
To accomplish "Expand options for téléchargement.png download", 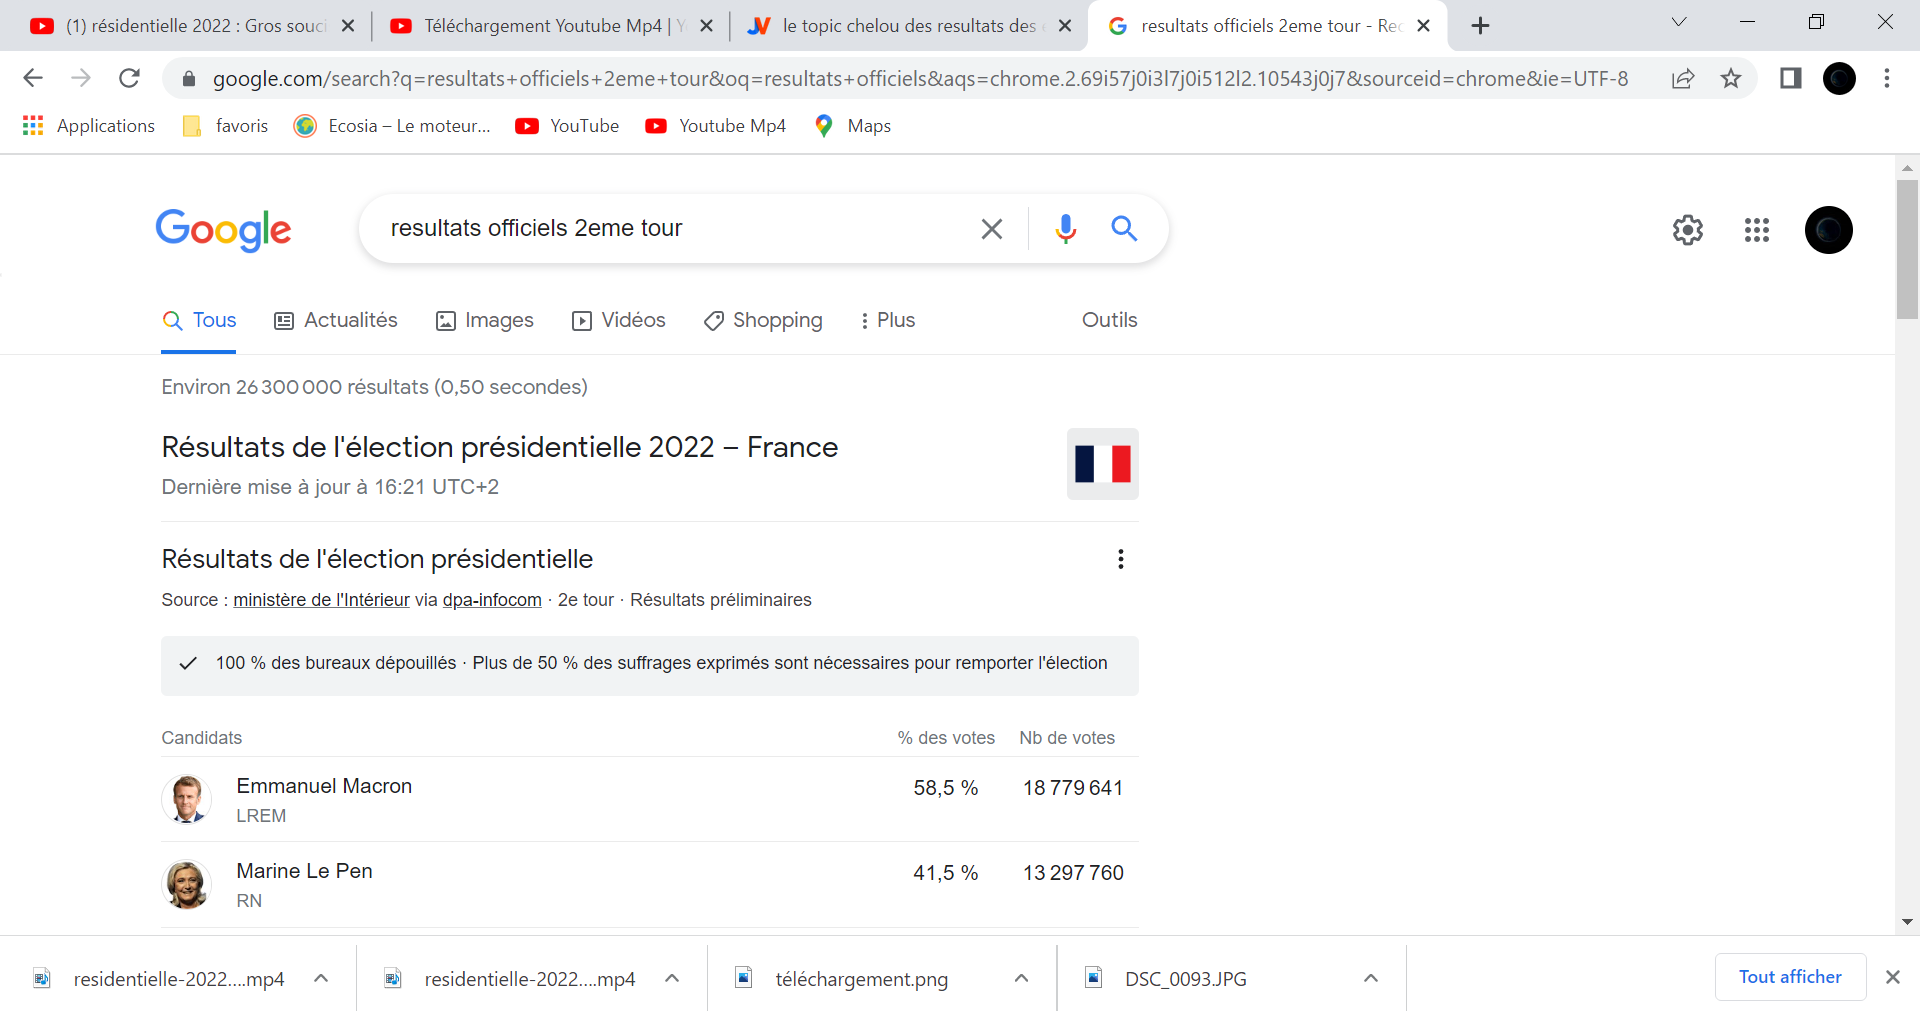I will point(1021,978).
